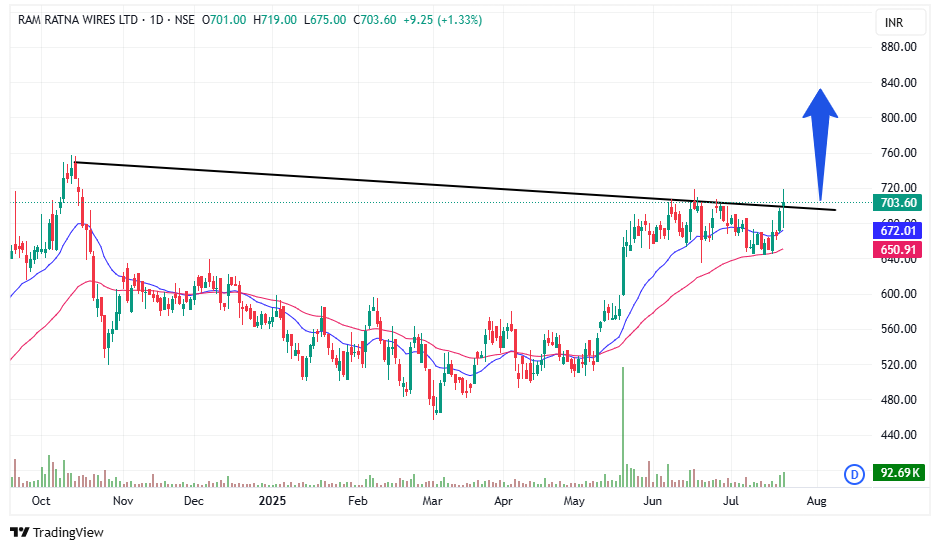
Task: Click the Jul label on time axis
Action: (x=730, y=501)
